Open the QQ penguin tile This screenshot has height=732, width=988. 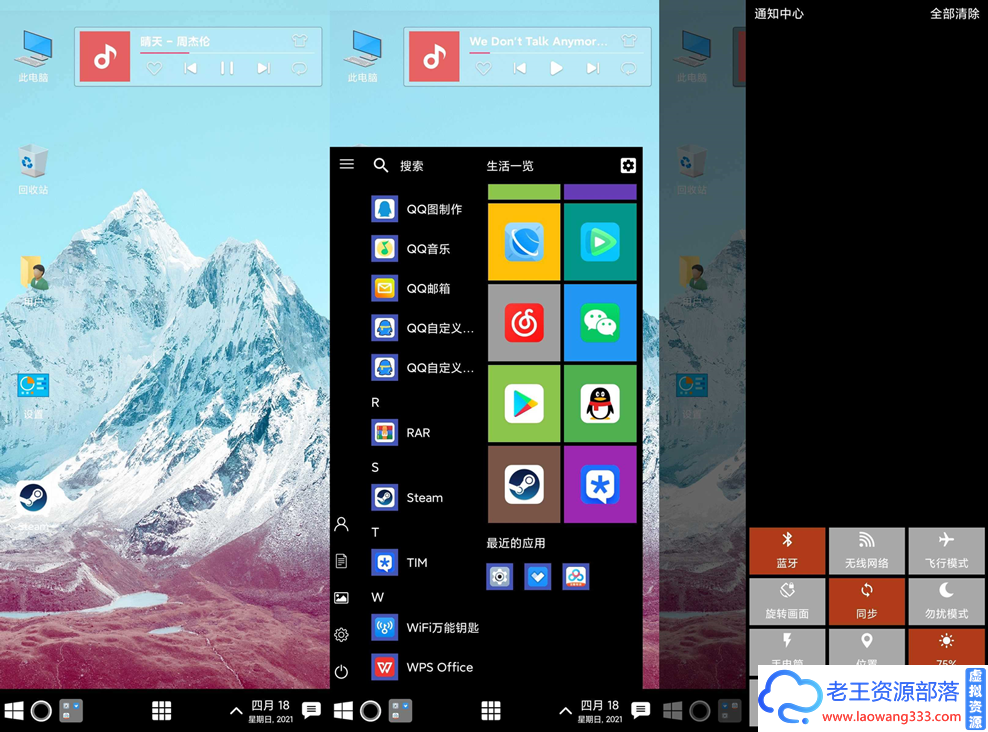click(600, 403)
